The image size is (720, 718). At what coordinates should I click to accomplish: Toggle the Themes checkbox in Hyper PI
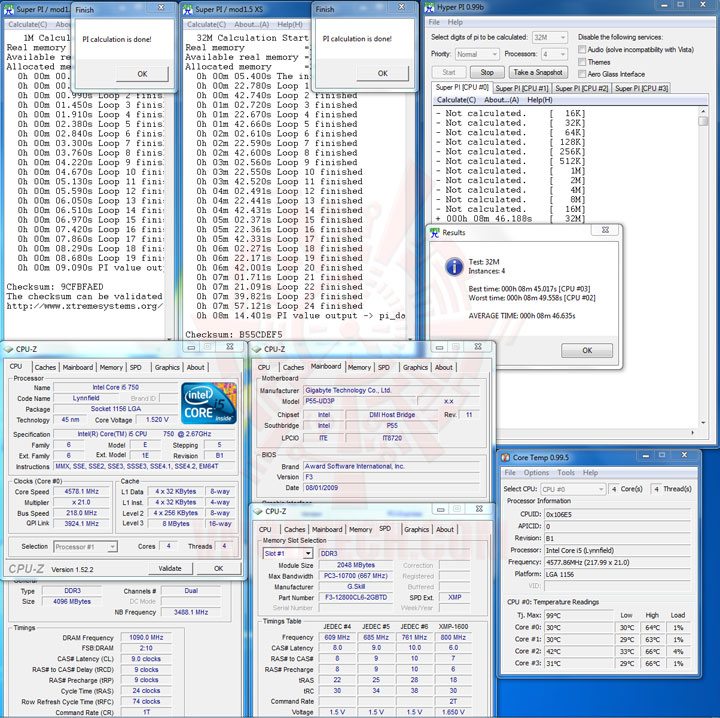[x=582, y=62]
